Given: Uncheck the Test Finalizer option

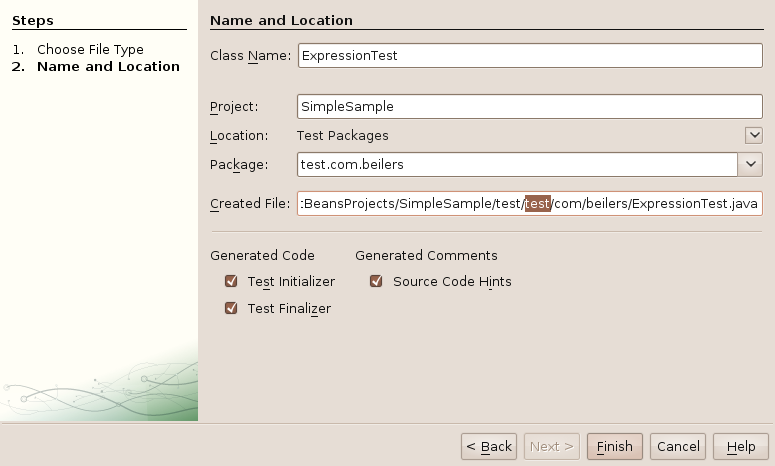Looking at the screenshot, I should click(231, 308).
